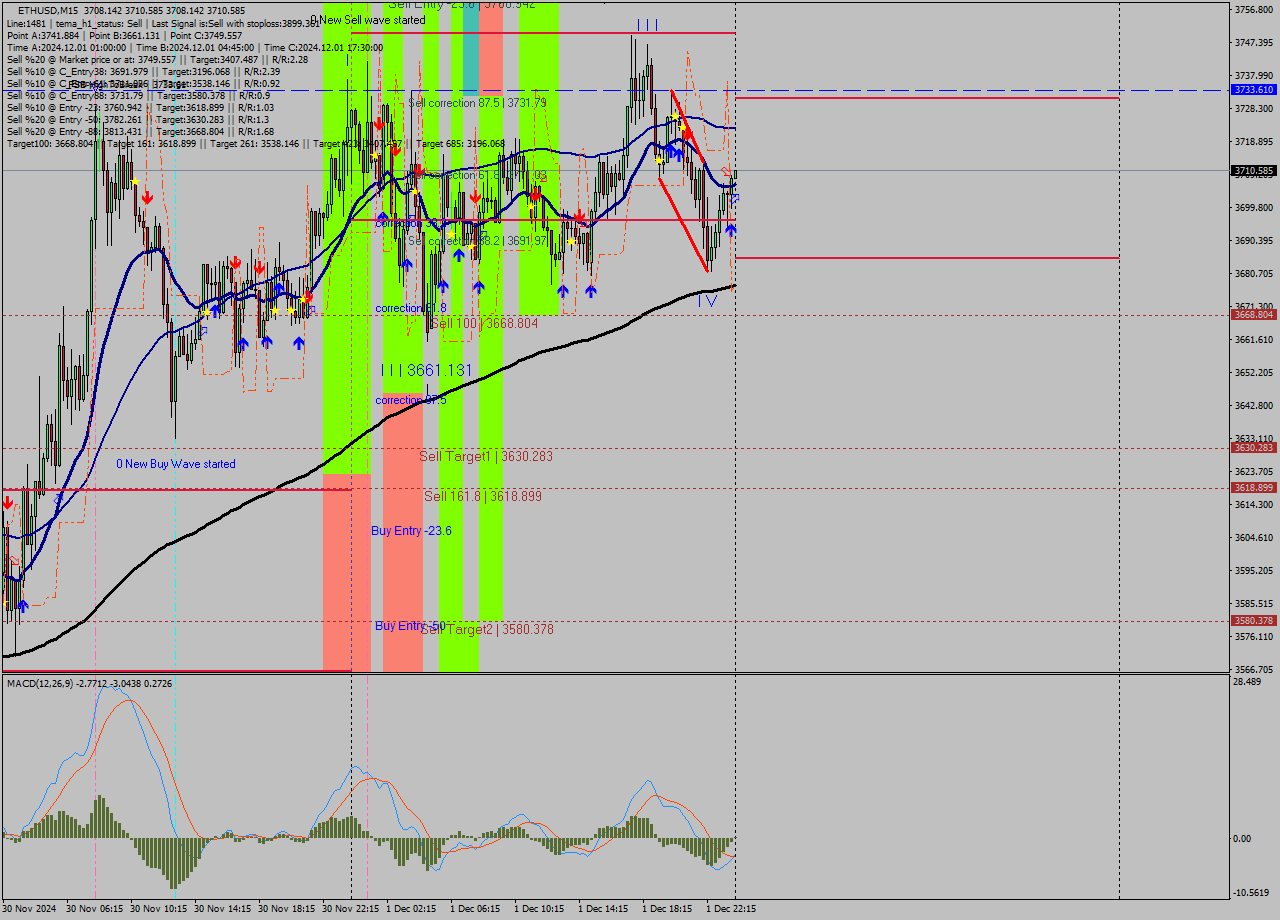The height and width of the screenshot is (920, 1280).
Task: Click the red 3618.899 price tag on axis
Action: click(1253, 488)
